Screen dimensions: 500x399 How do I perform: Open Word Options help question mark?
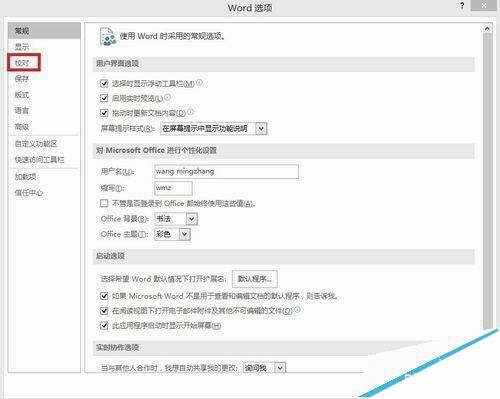(x=462, y=6)
